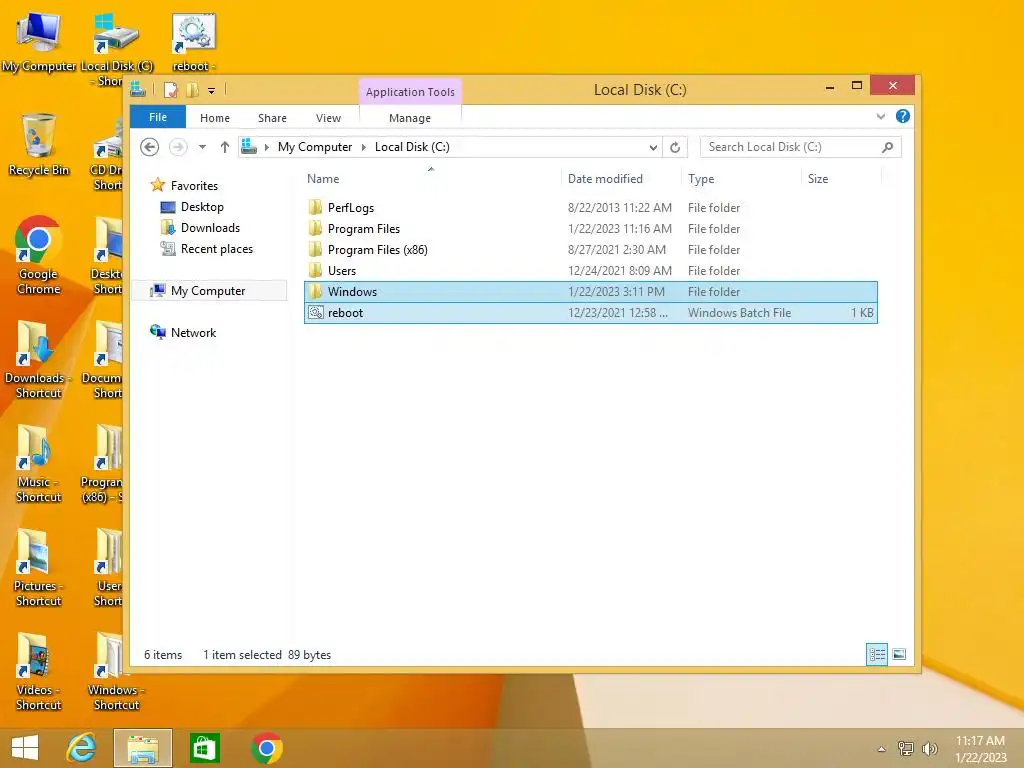Select Favorites in the navigation pane
The width and height of the screenshot is (1024, 768).
coord(194,185)
